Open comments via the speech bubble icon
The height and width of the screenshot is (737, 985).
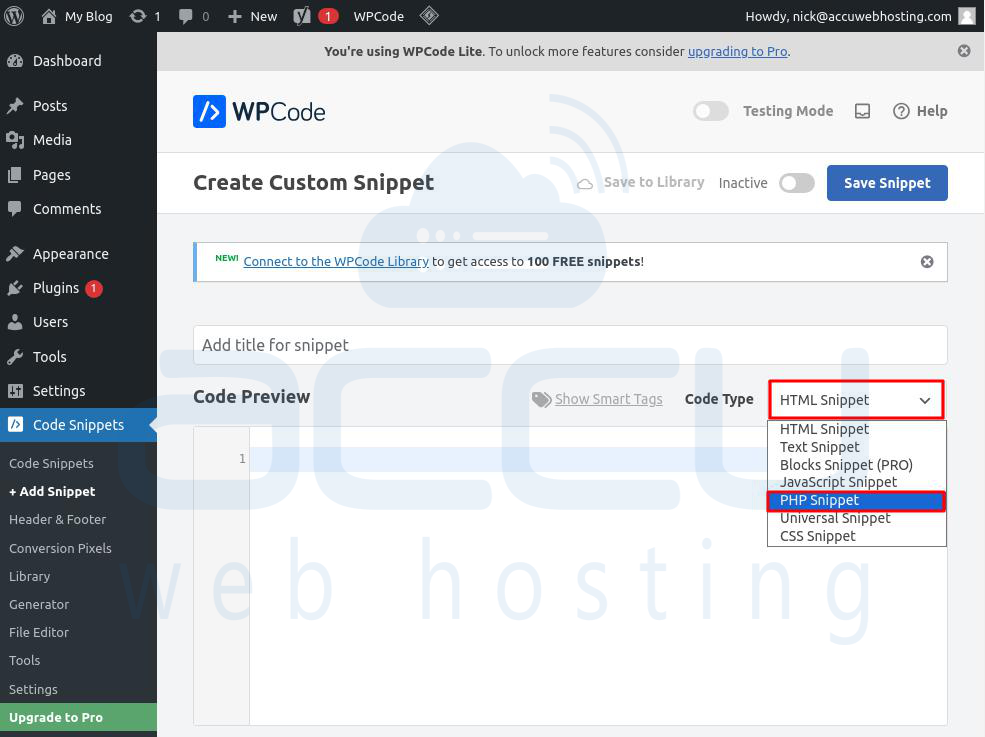(x=186, y=15)
